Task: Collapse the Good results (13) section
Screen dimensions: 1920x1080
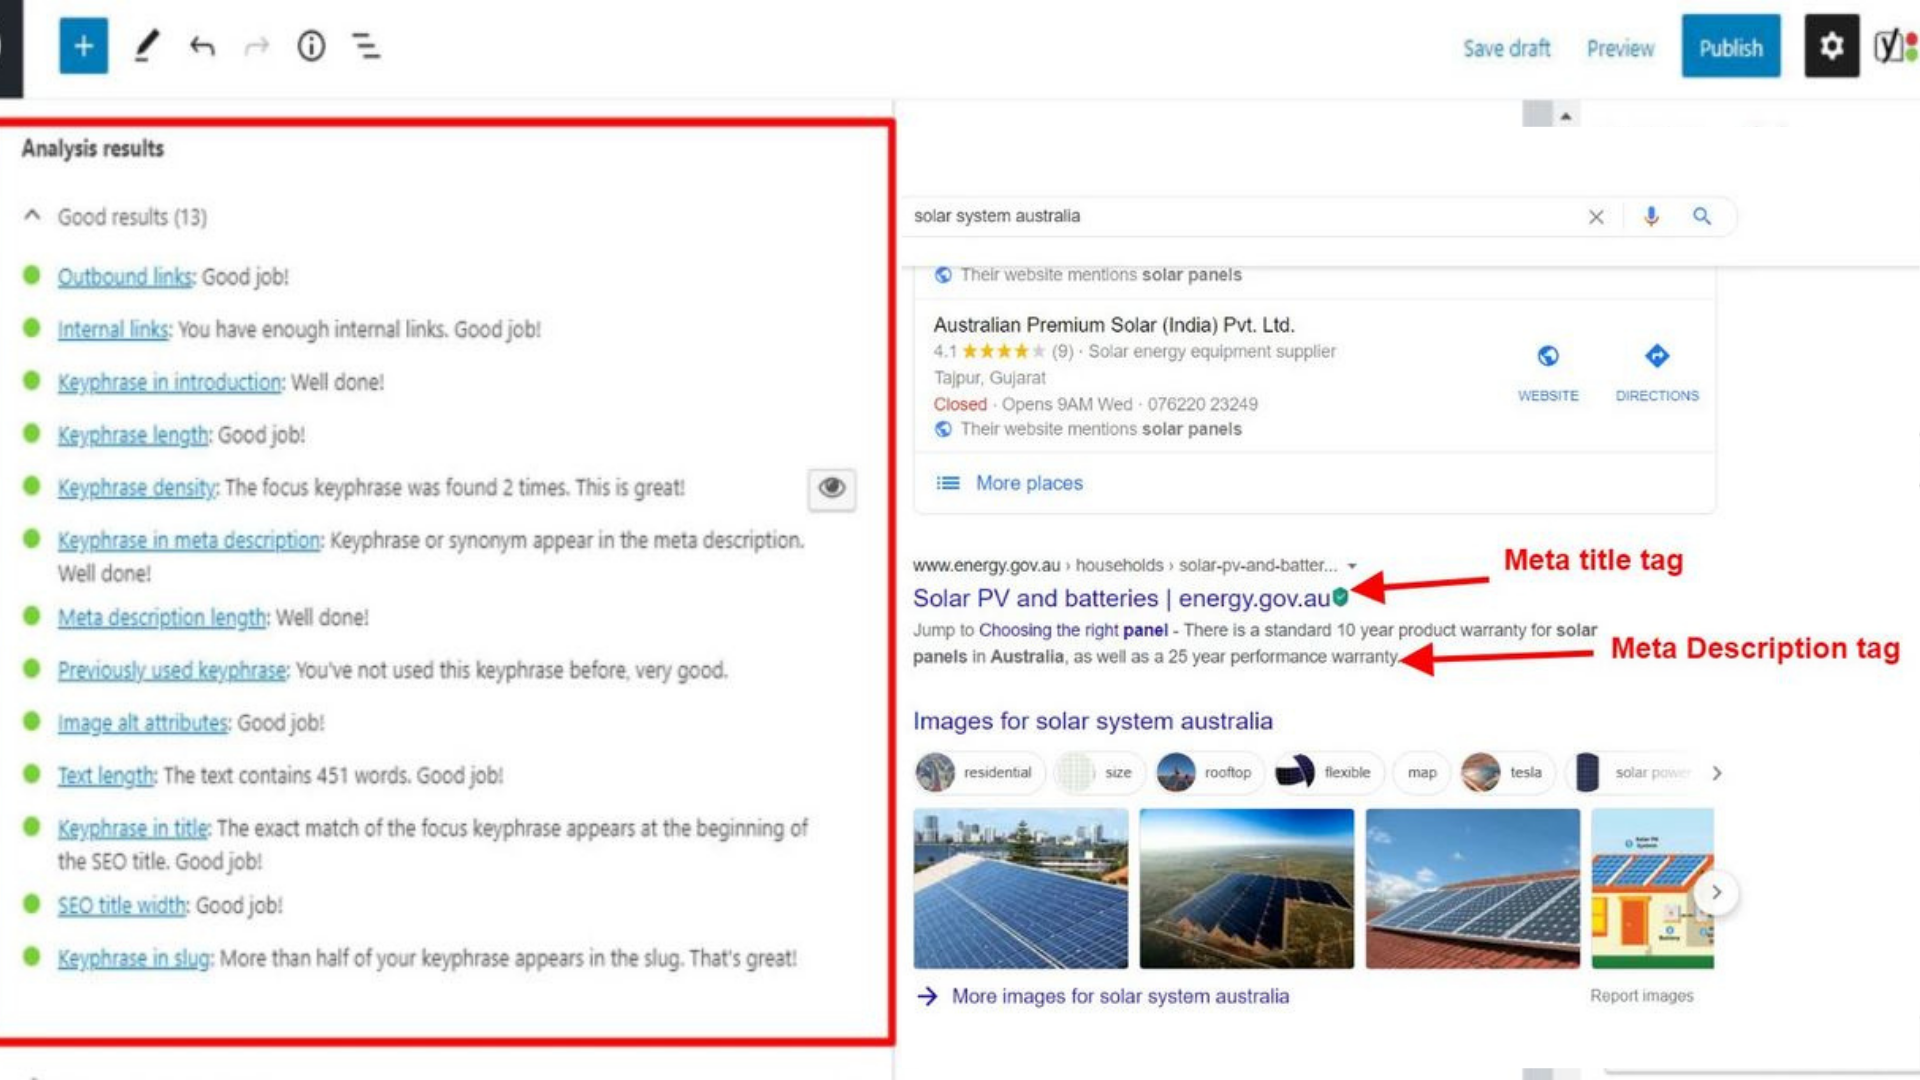Action: tap(31, 215)
